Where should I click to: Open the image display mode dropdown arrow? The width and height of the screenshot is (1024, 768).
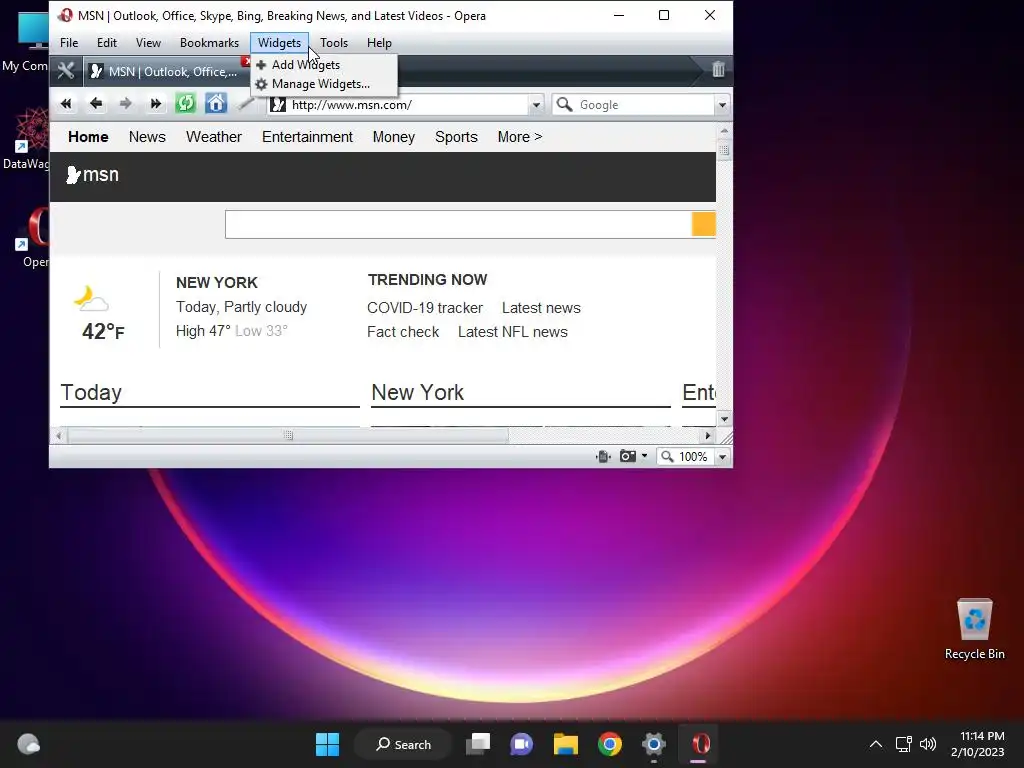coord(645,456)
